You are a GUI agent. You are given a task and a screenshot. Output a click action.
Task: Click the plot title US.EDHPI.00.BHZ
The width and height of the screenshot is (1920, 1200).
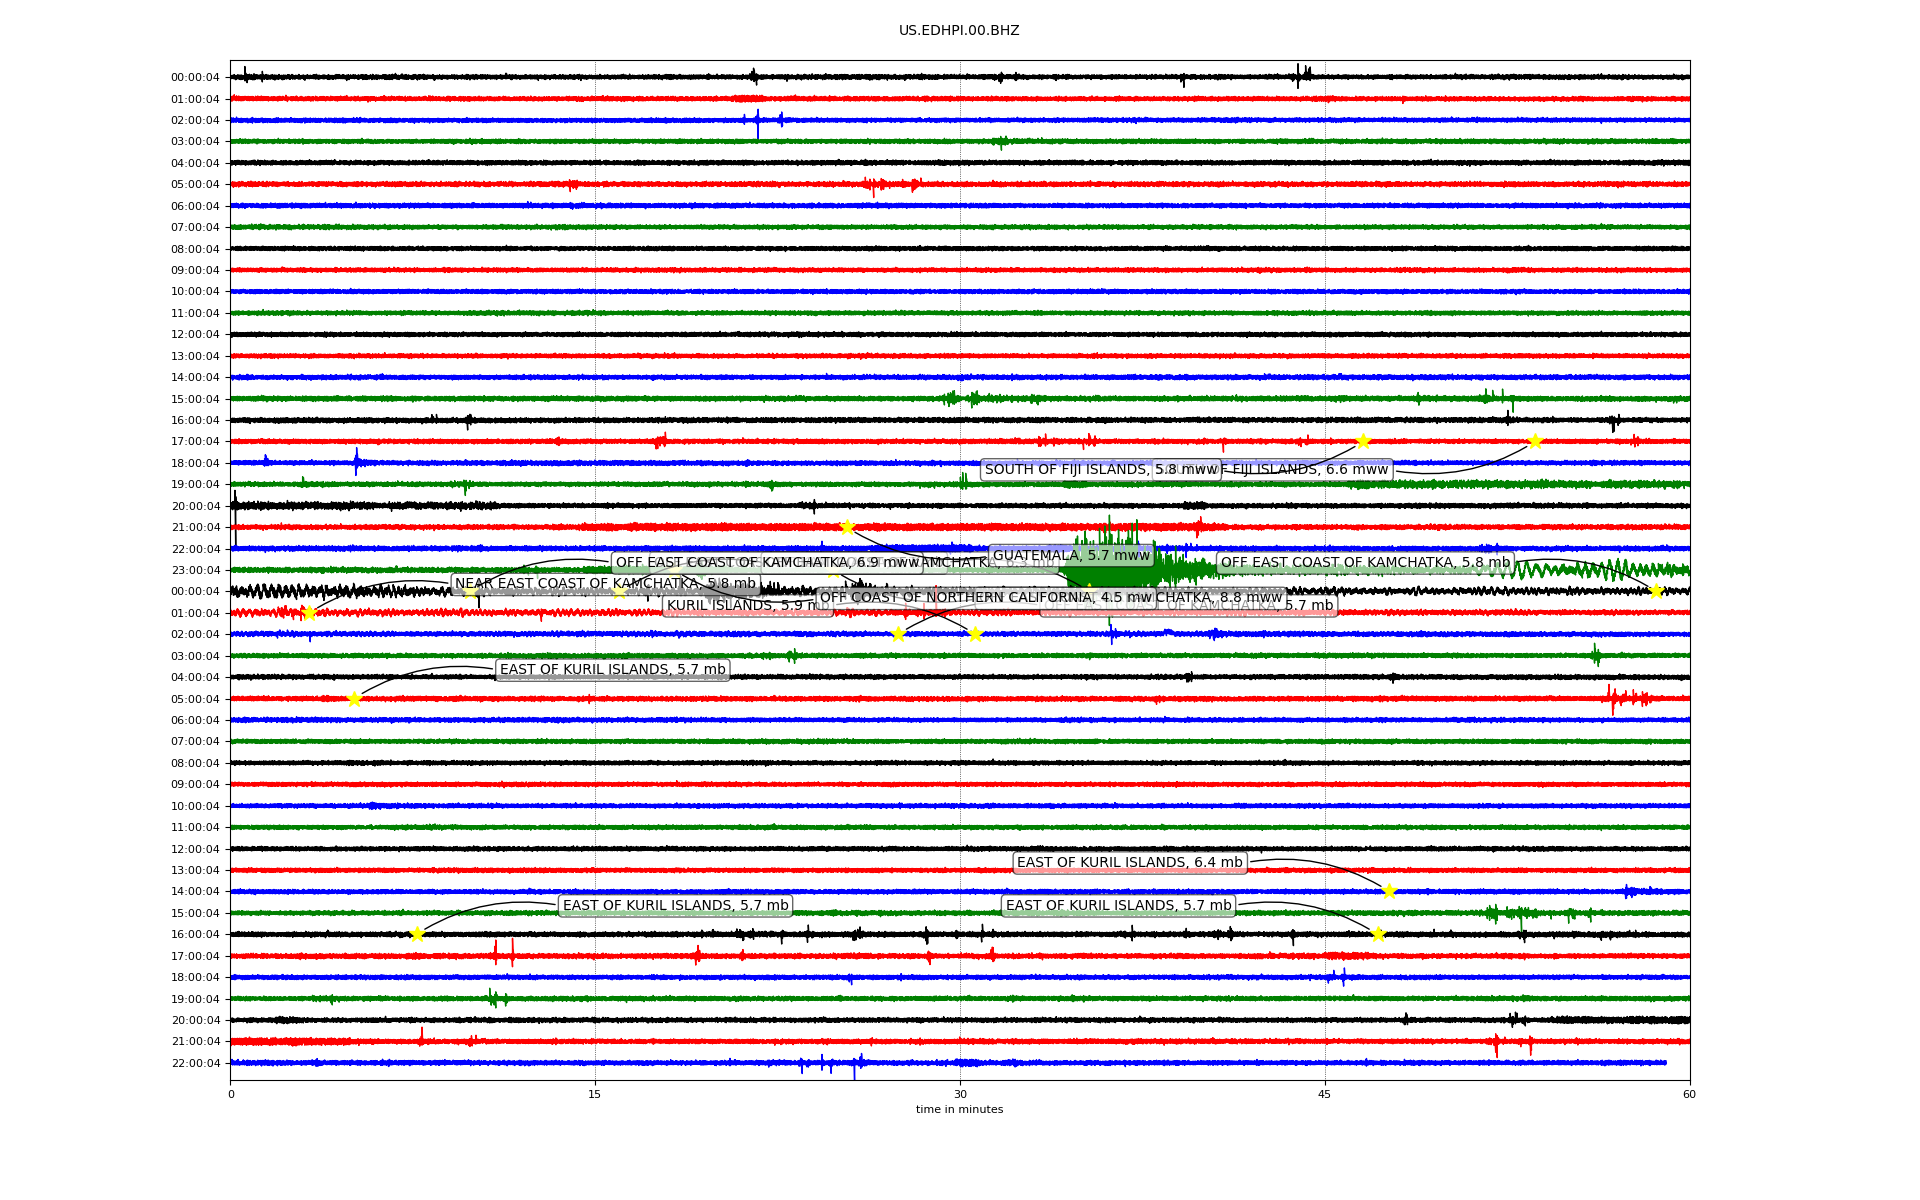tap(959, 31)
